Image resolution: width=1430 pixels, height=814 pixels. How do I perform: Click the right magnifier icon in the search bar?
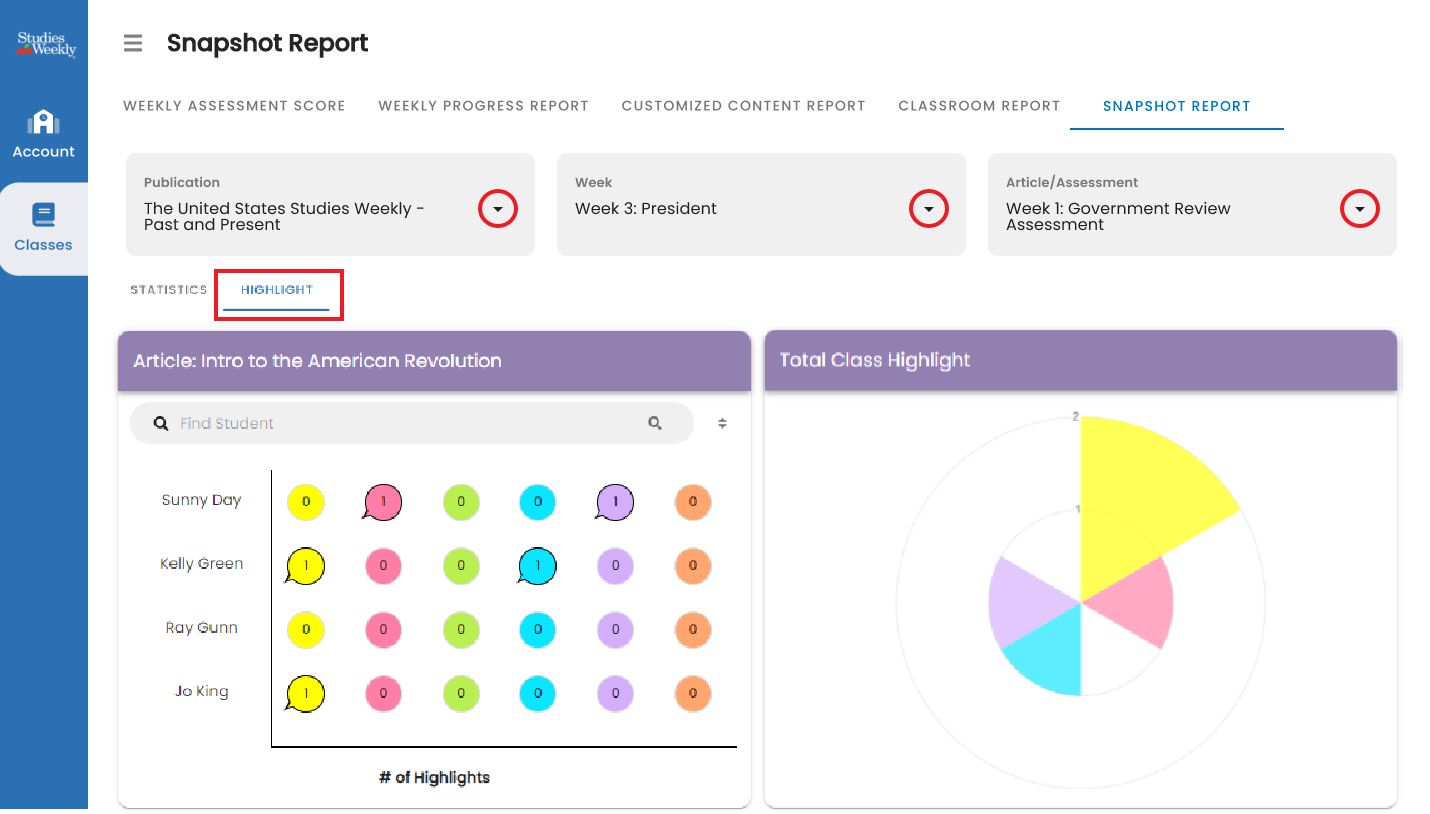(655, 423)
